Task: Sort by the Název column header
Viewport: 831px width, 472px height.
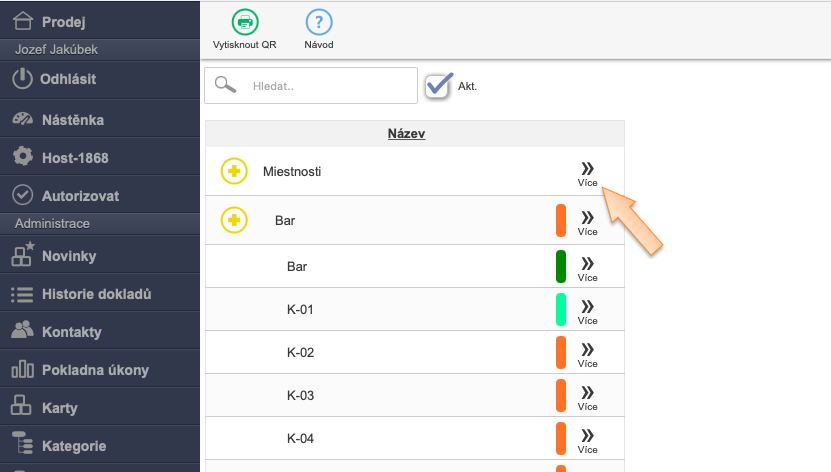Action: 407,133
